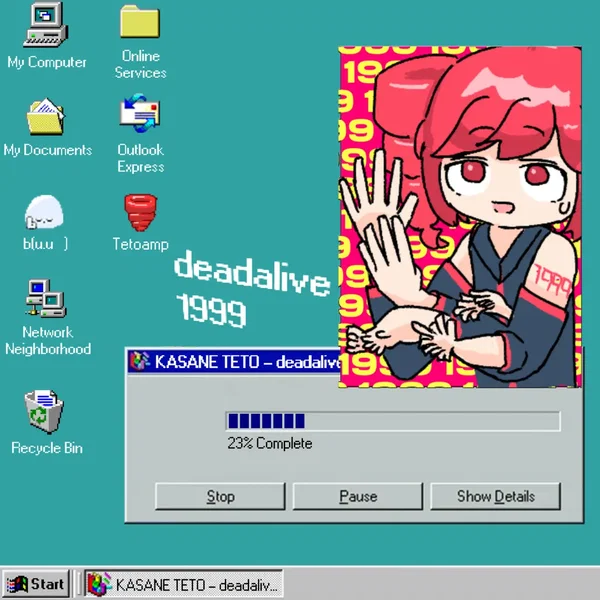Click the Pause button in the dialog
Image resolution: width=600 pixels, height=600 pixels.
(358, 496)
